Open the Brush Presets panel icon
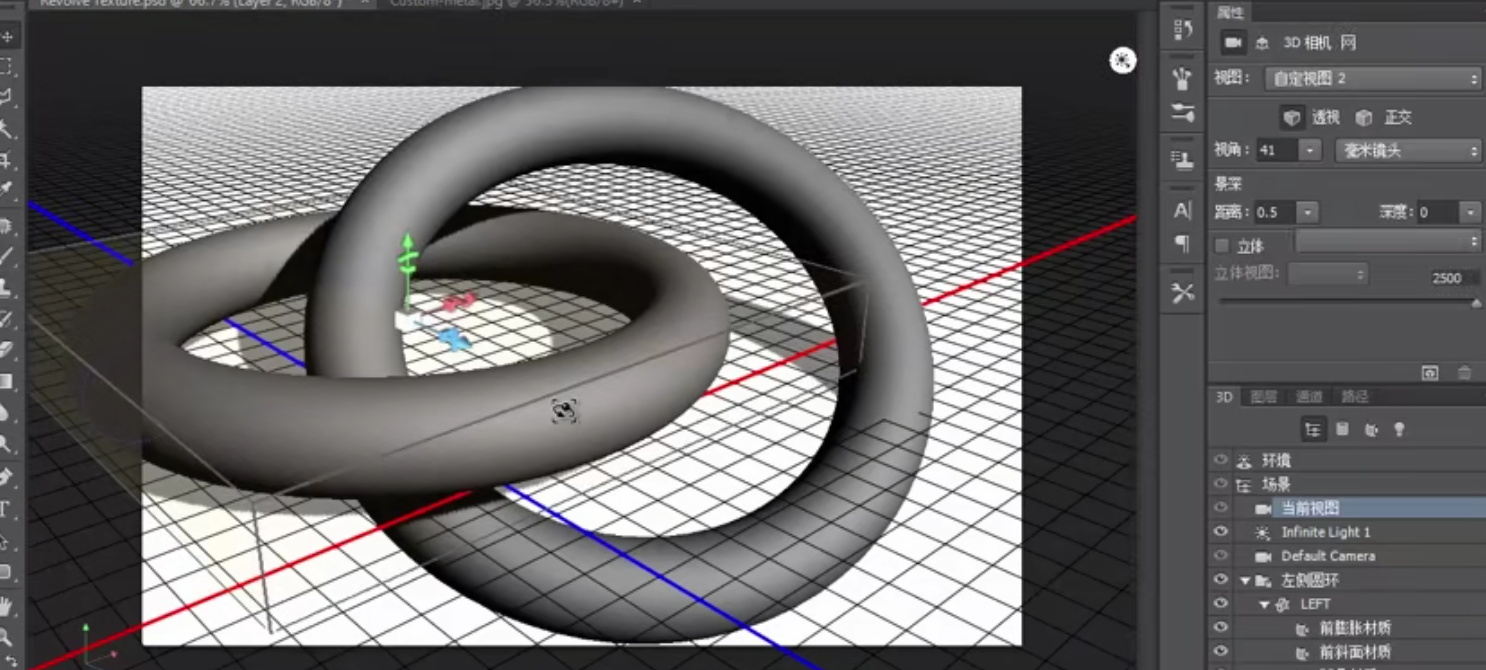This screenshot has height=670, width=1486. (x=1183, y=77)
